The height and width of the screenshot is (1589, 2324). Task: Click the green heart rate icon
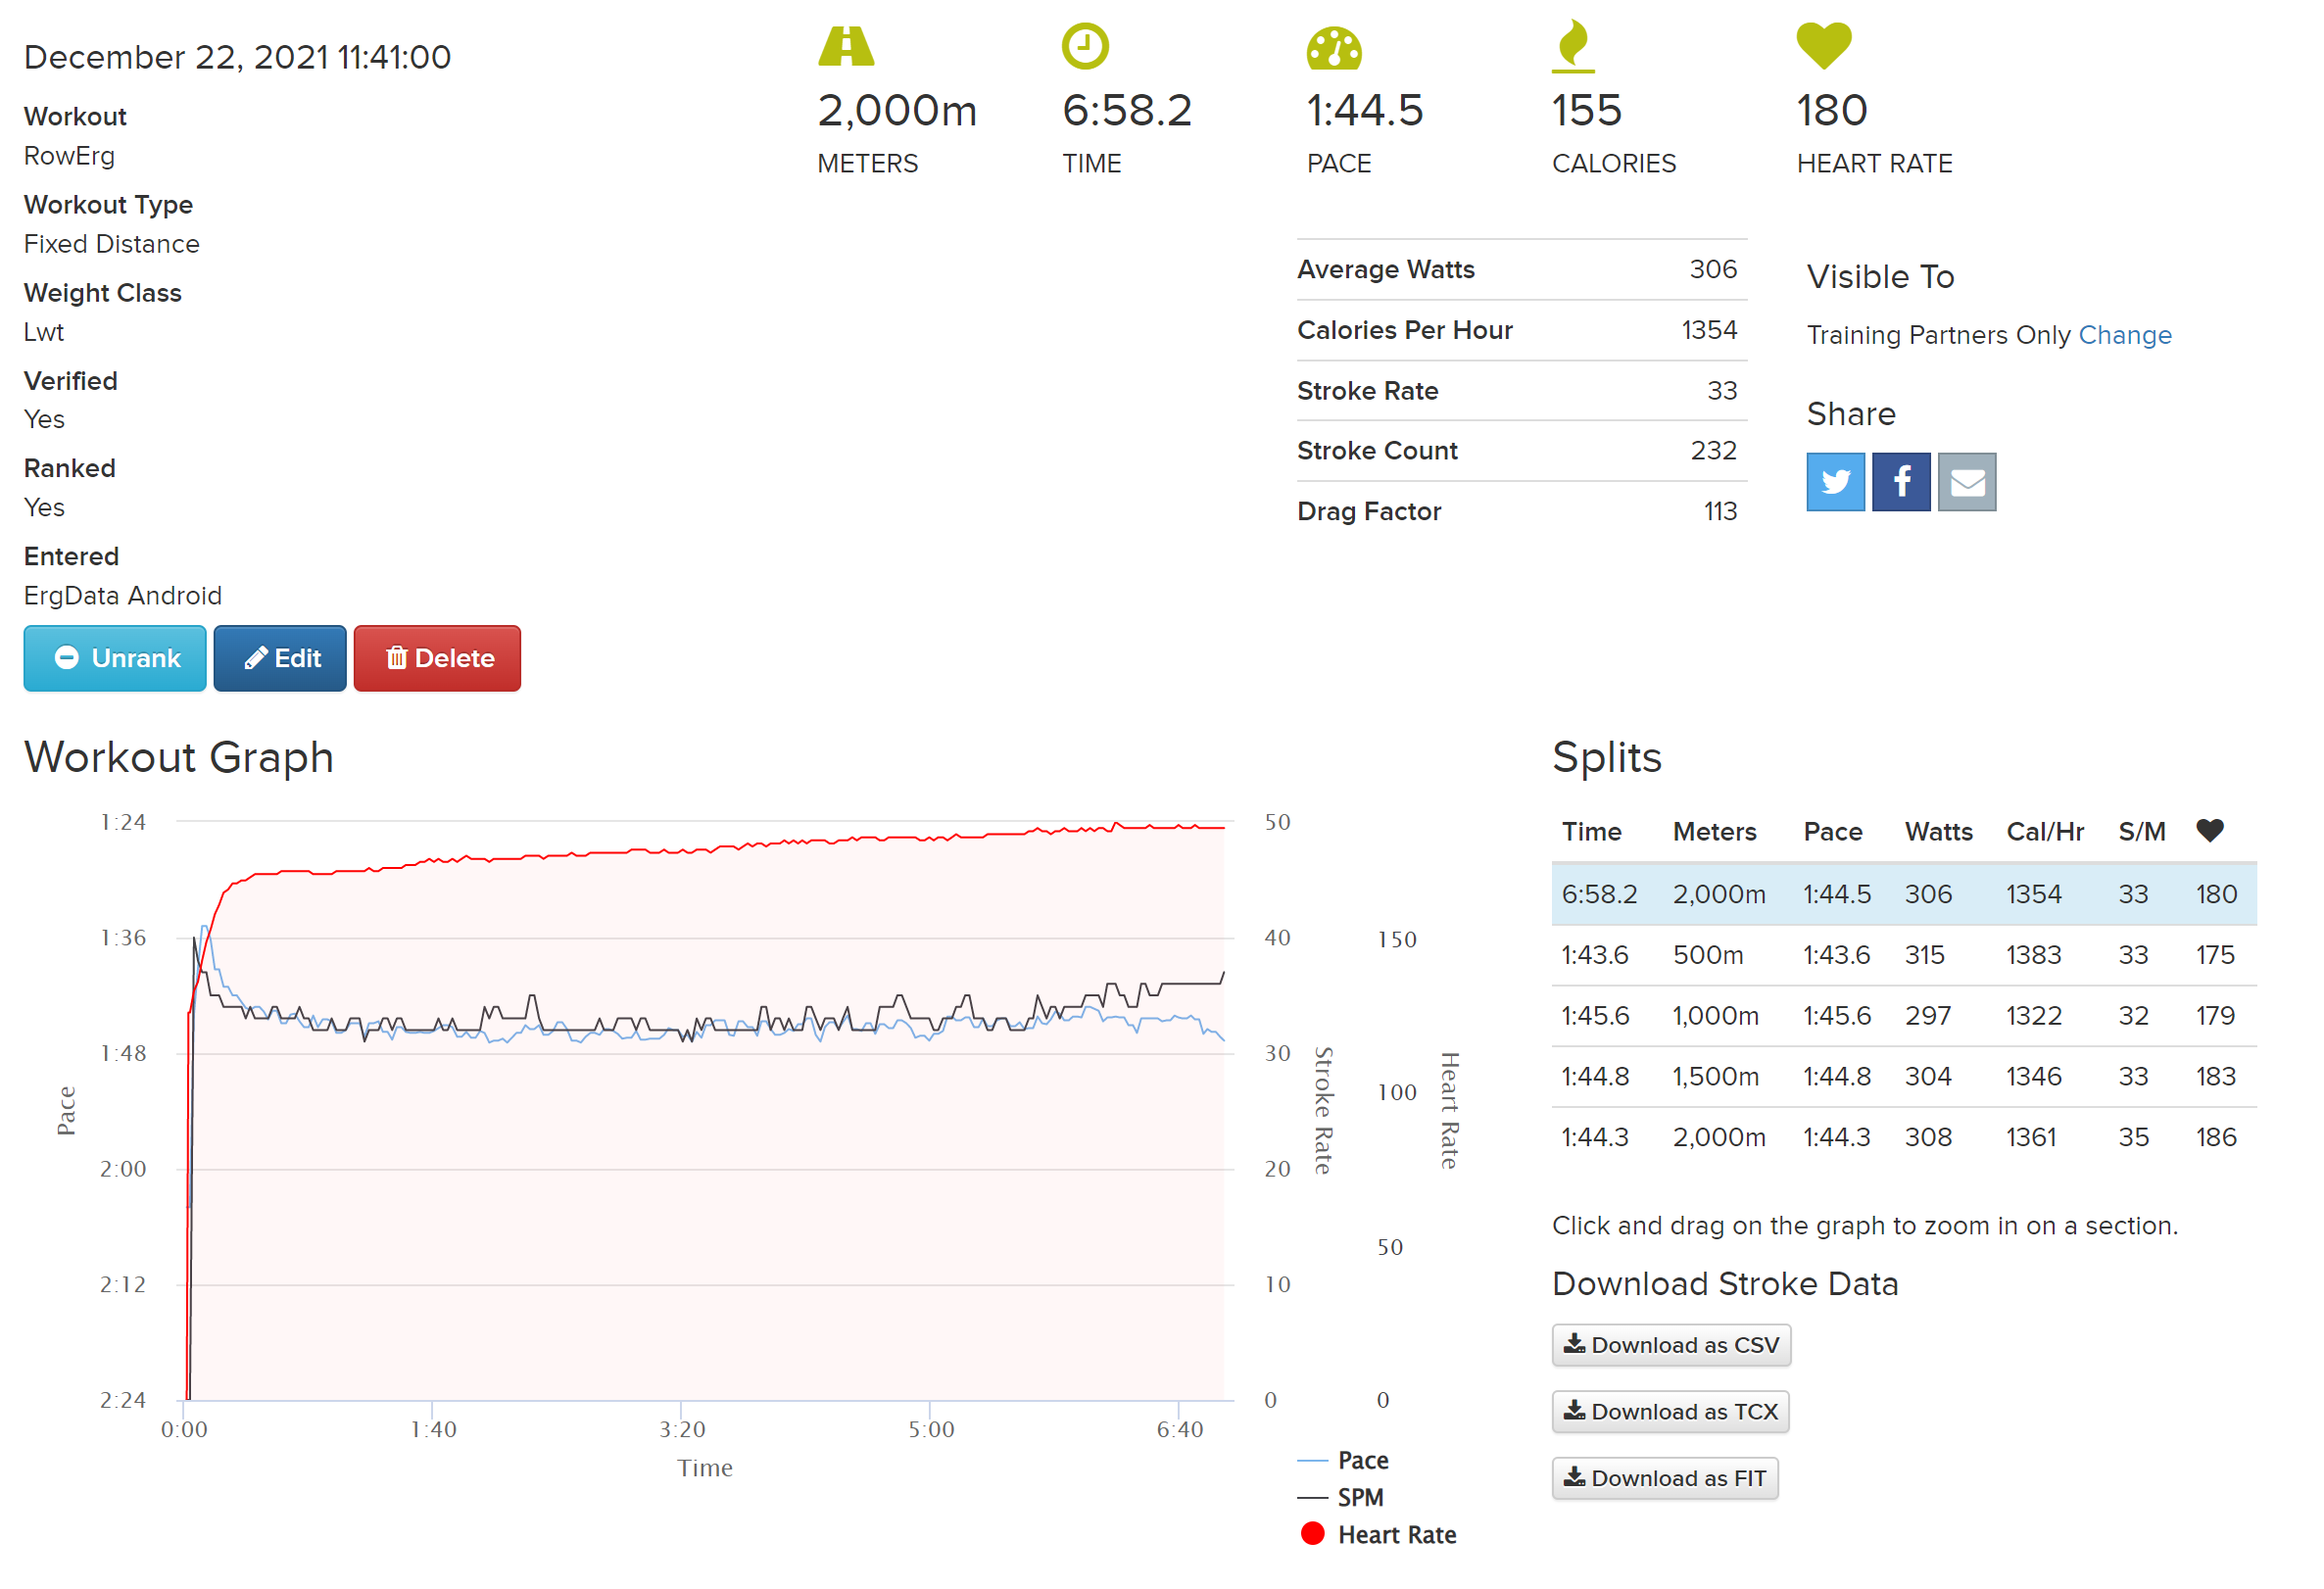tap(1824, 46)
